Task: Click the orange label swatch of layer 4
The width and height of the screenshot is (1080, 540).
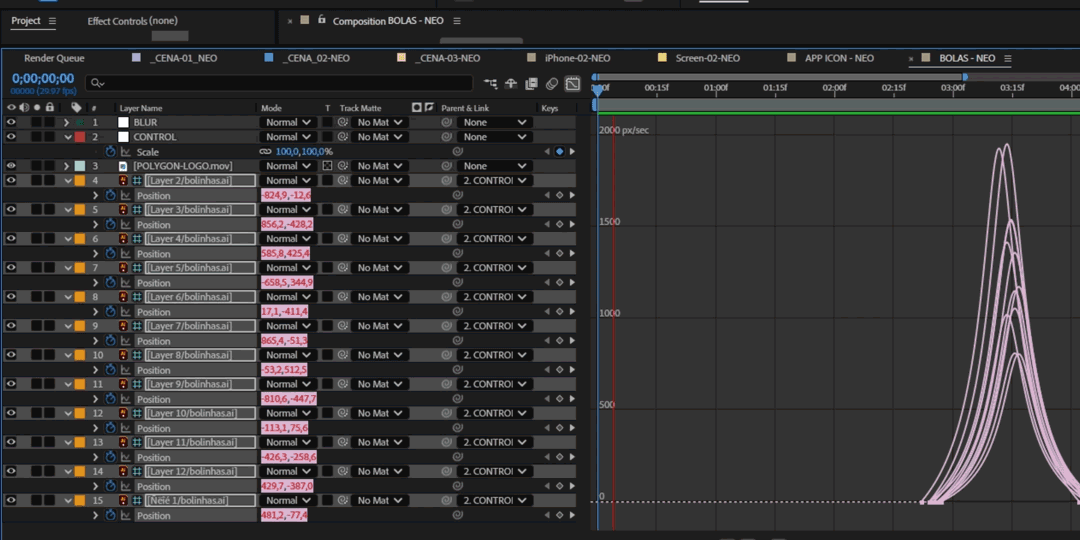Action: [80, 180]
